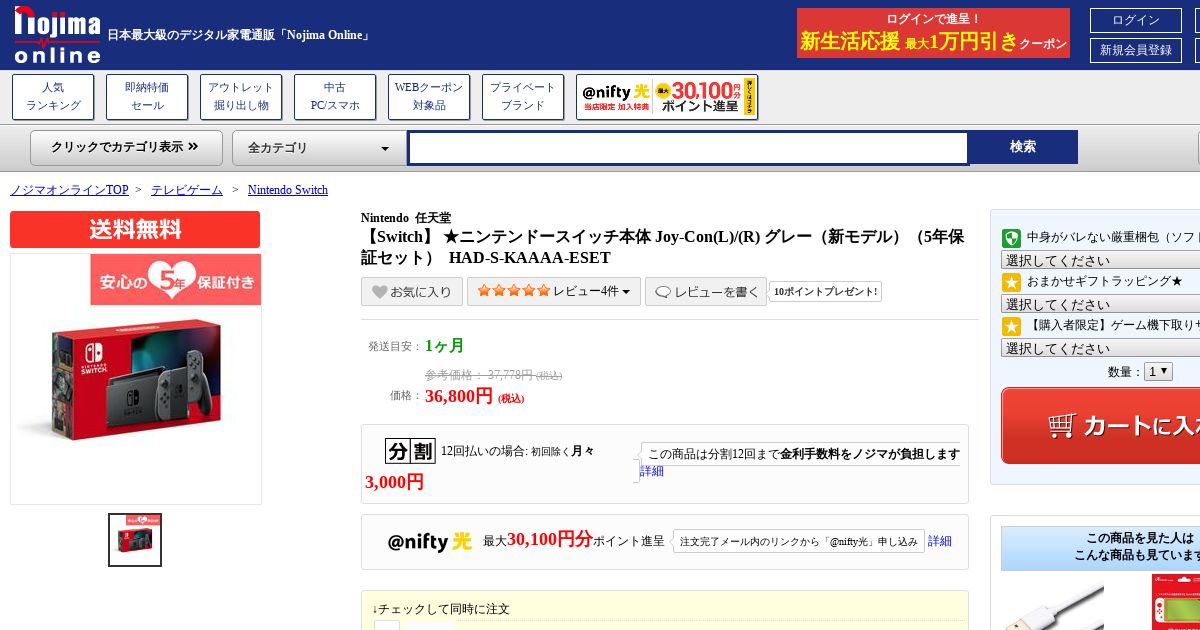
Task: Select the small product thumbnail below image
Action: coord(135,540)
